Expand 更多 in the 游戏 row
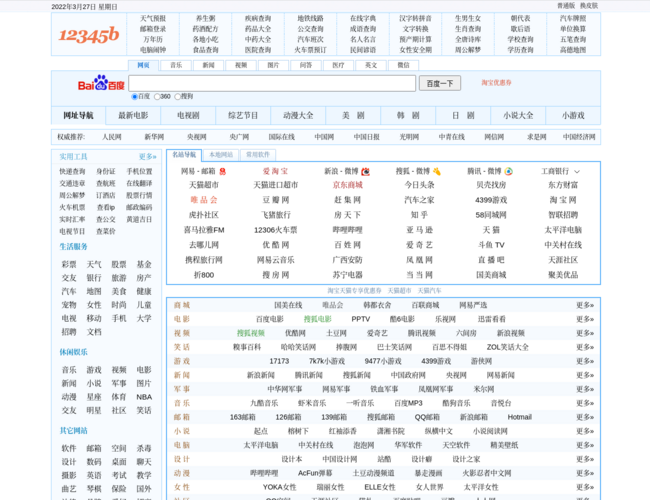Viewport: 650px width, 500px height. [585, 361]
